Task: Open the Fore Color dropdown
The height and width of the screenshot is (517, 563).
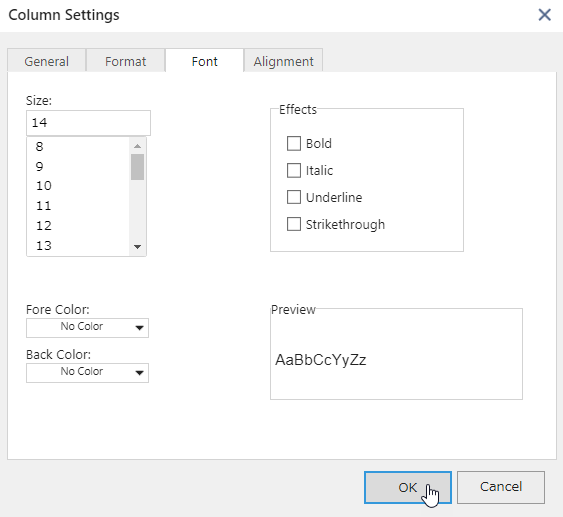Action: (87, 327)
